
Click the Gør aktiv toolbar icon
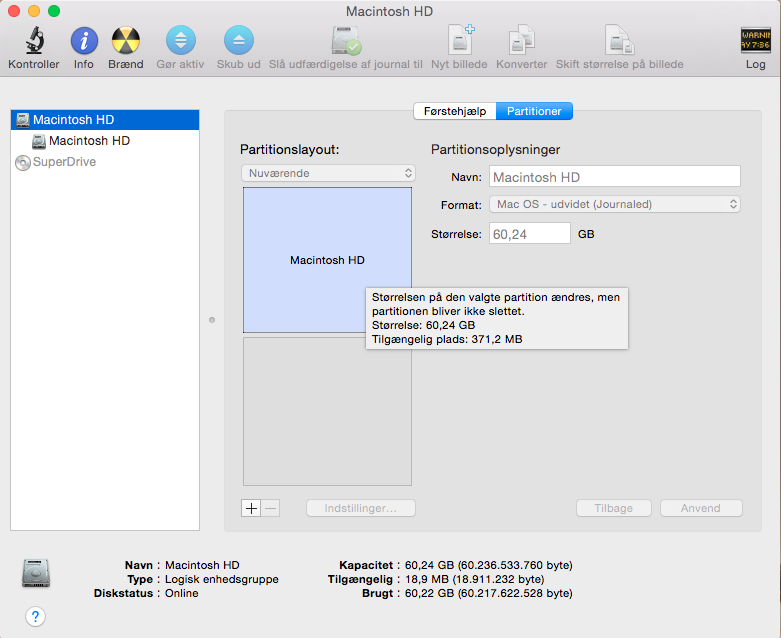tap(180, 40)
